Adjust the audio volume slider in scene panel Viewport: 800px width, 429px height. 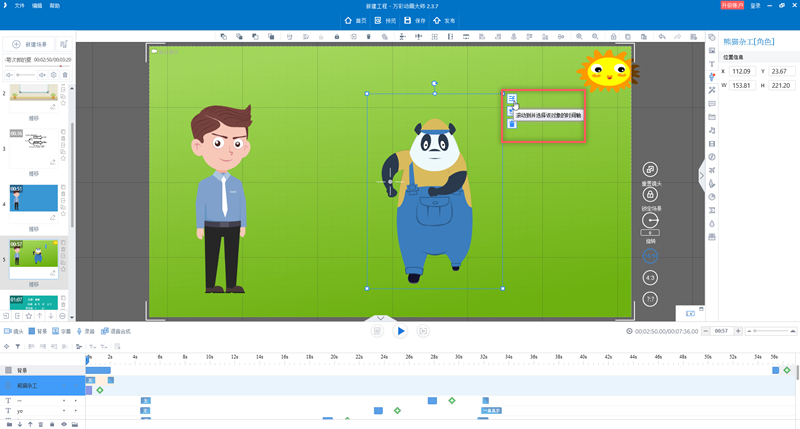click(24, 75)
